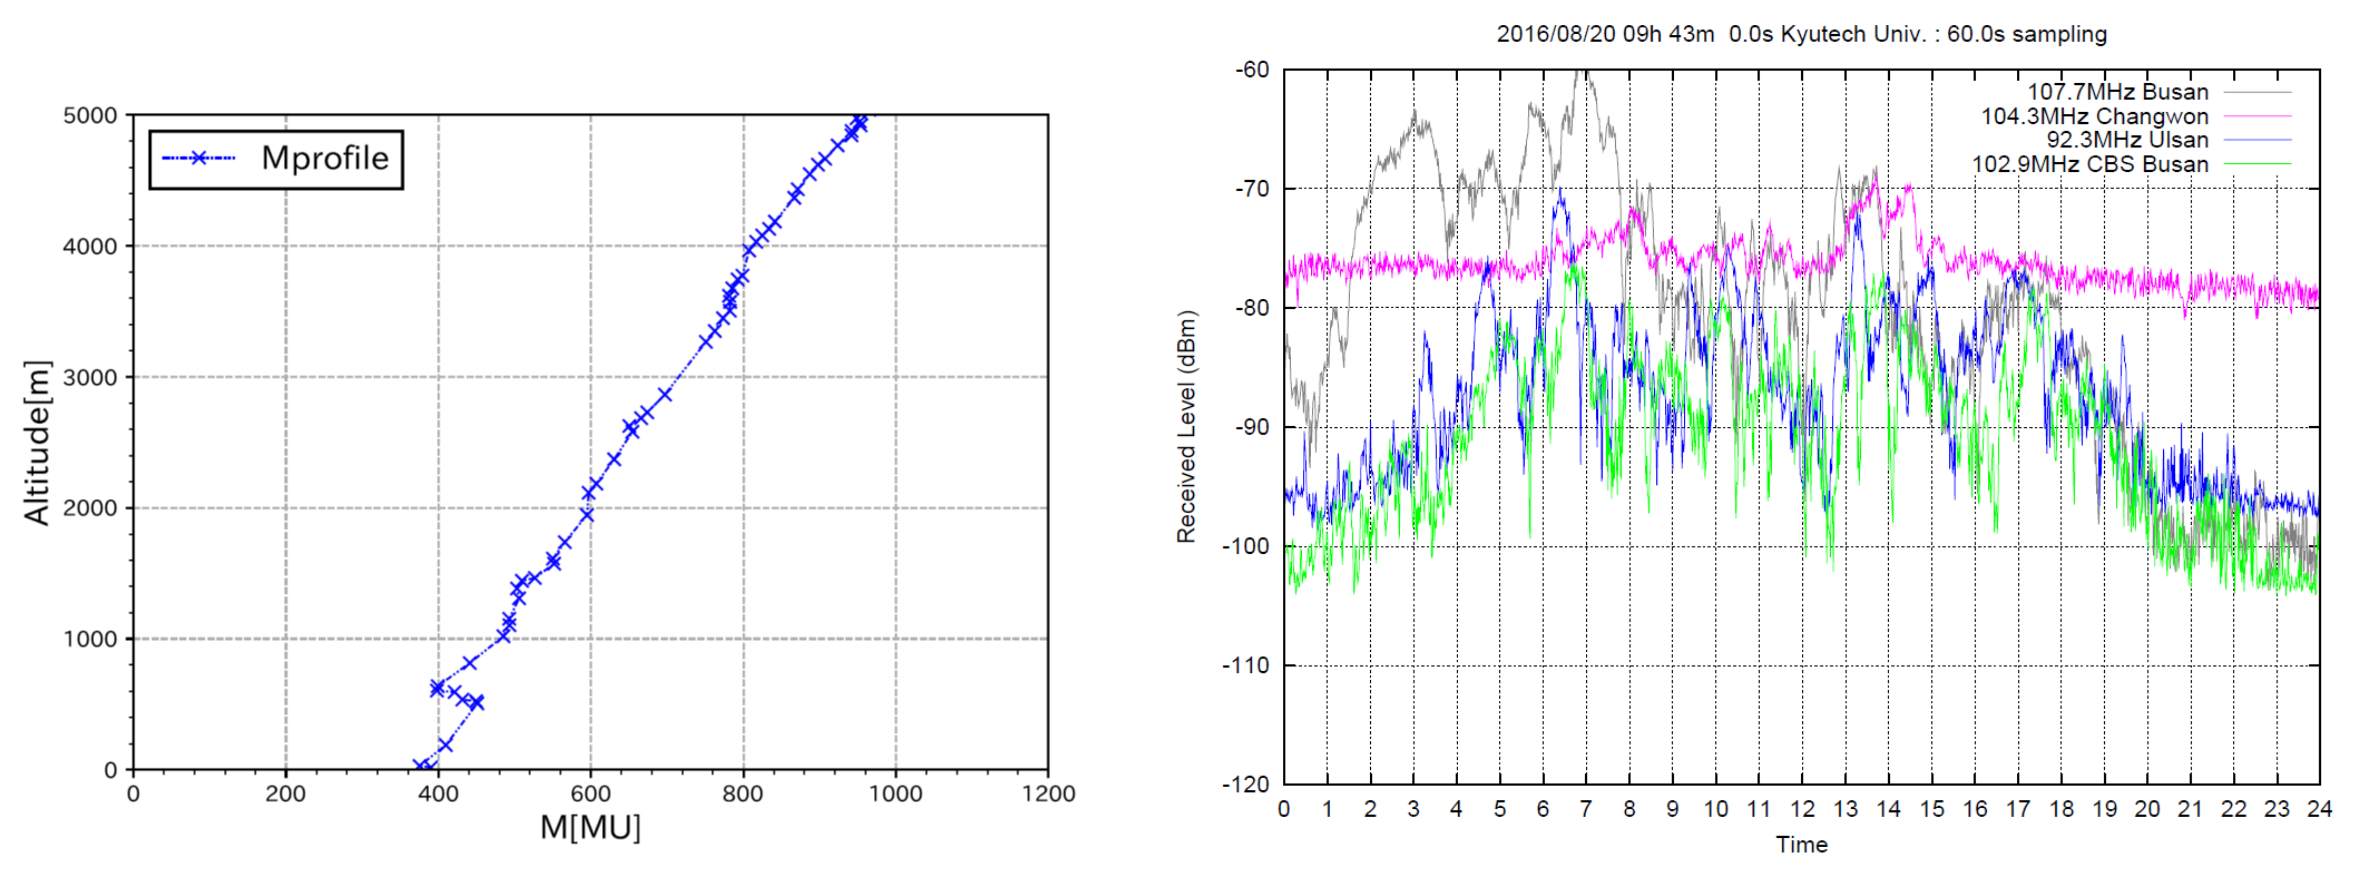Click the magenta legend line for Changwon

[x=2256, y=116]
